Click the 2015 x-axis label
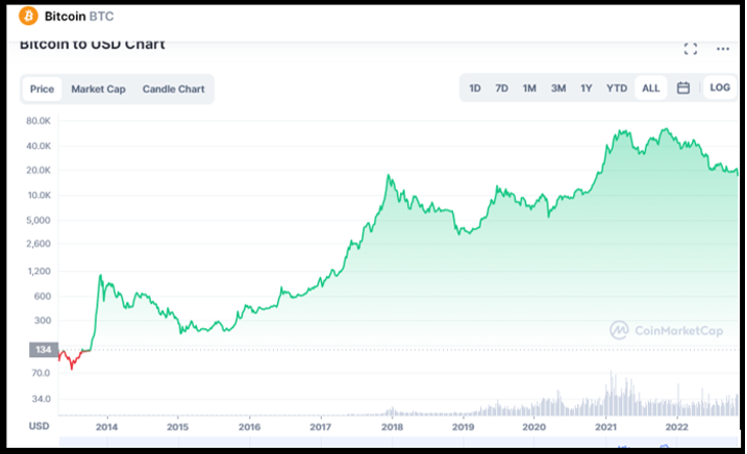 (x=178, y=427)
